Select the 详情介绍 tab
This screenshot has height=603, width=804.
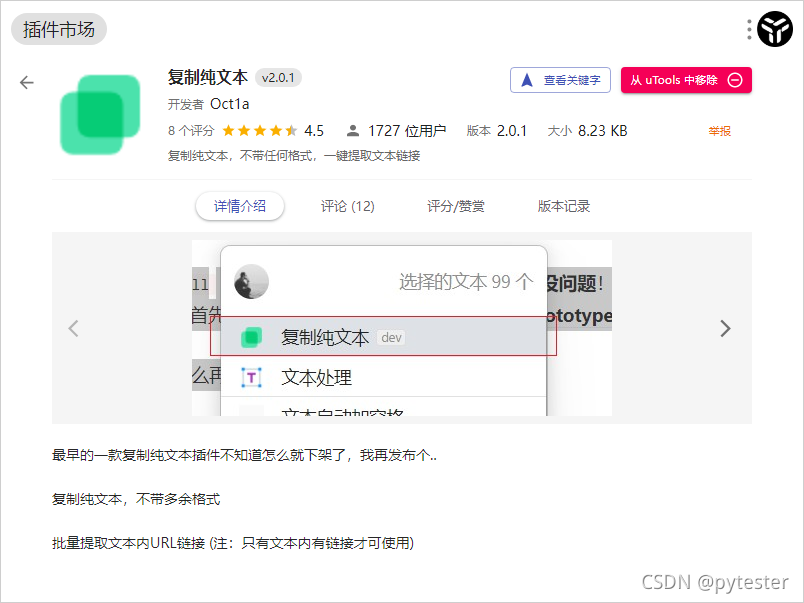240,206
